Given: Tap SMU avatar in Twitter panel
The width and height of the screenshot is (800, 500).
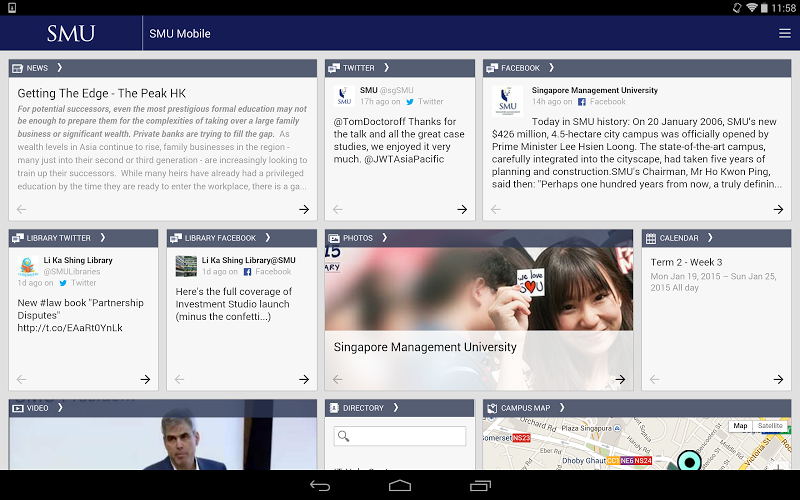Looking at the screenshot, I should point(344,96).
